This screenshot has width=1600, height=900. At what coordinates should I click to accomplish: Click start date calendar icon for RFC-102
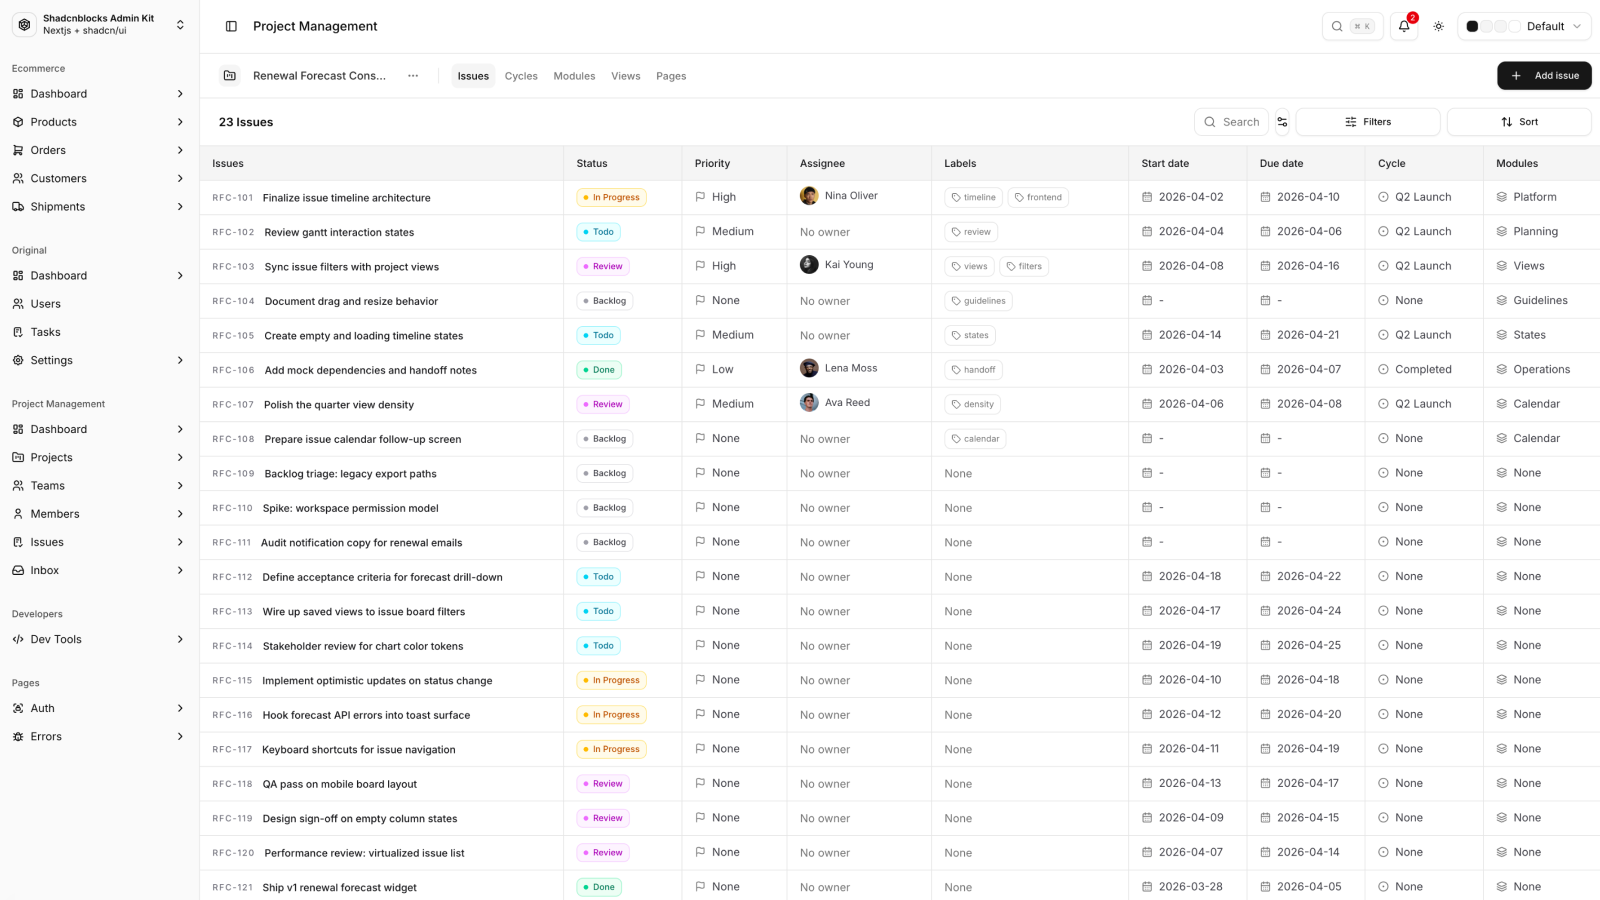click(1147, 232)
